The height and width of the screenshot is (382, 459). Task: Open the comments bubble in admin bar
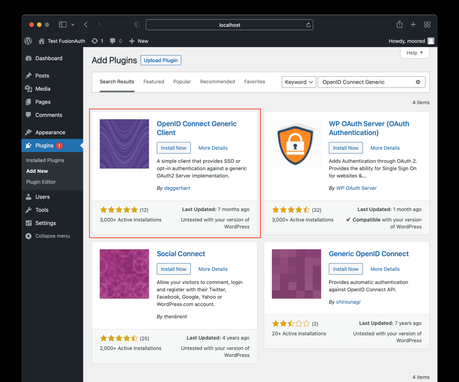[116, 41]
